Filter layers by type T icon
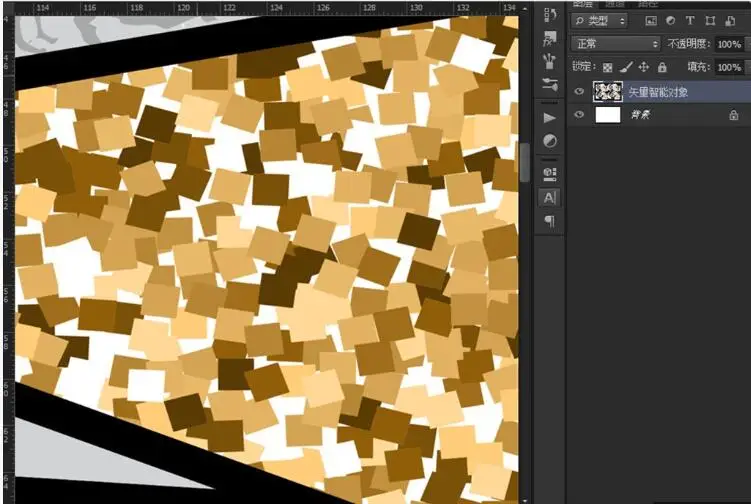Image resolution: width=751 pixels, height=504 pixels. click(690, 21)
